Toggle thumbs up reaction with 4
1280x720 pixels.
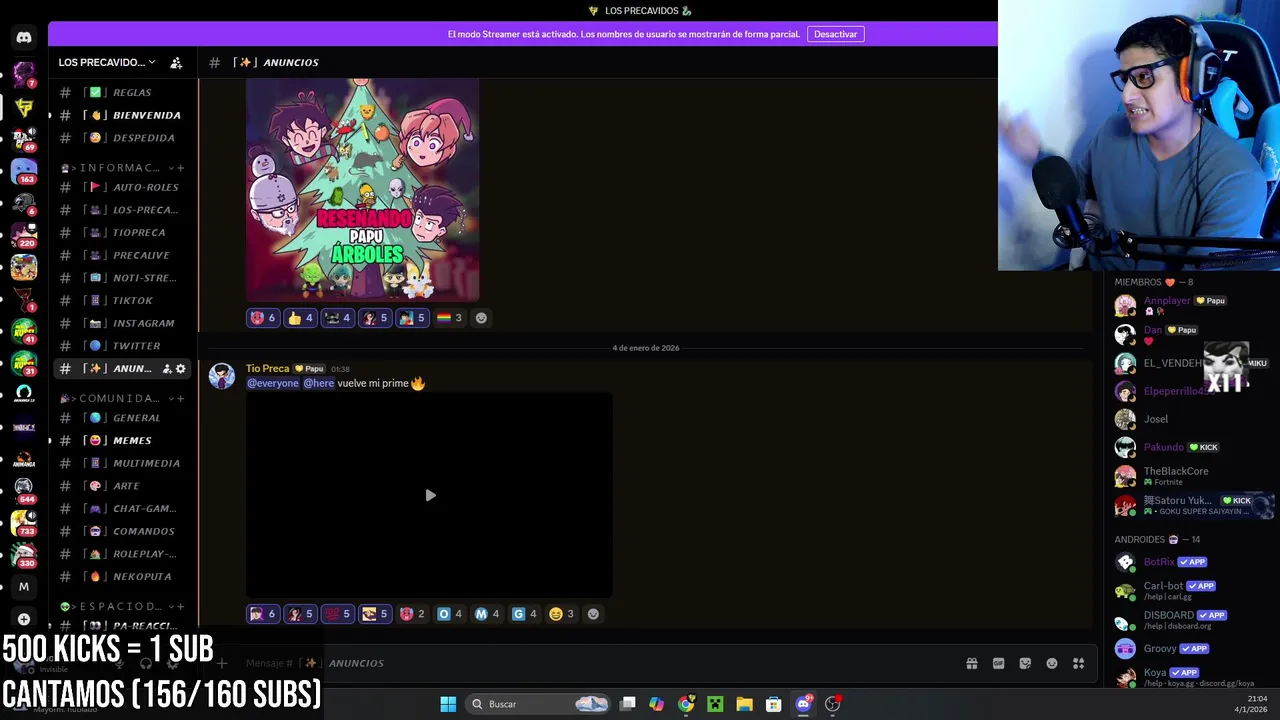coord(300,318)
